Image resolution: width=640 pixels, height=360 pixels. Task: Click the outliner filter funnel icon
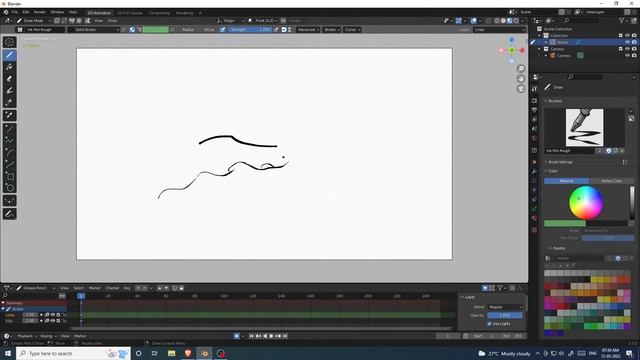click(622, 20)
